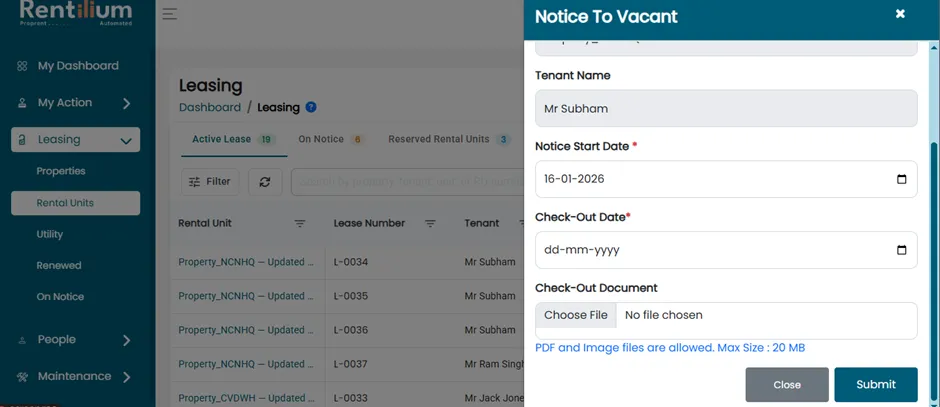Click the hamburger menu icon

pyautogui.click(x=170, y=14)
